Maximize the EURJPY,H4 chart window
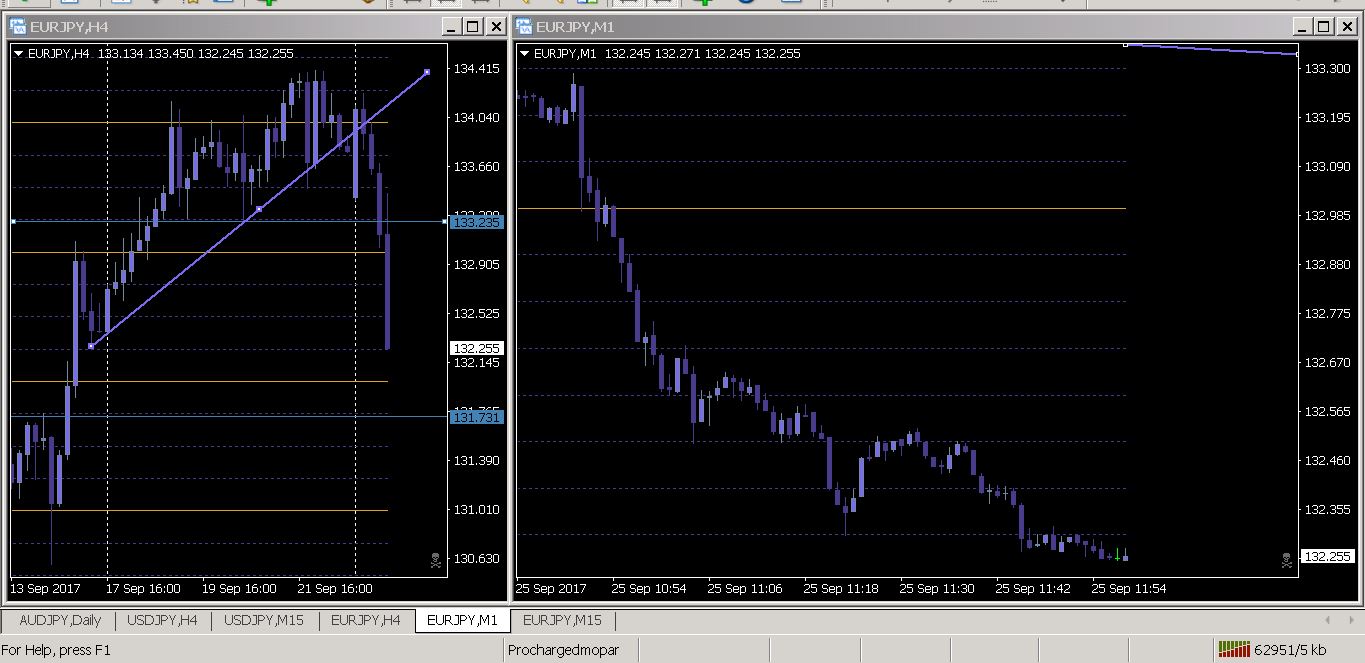 (474, 27)
